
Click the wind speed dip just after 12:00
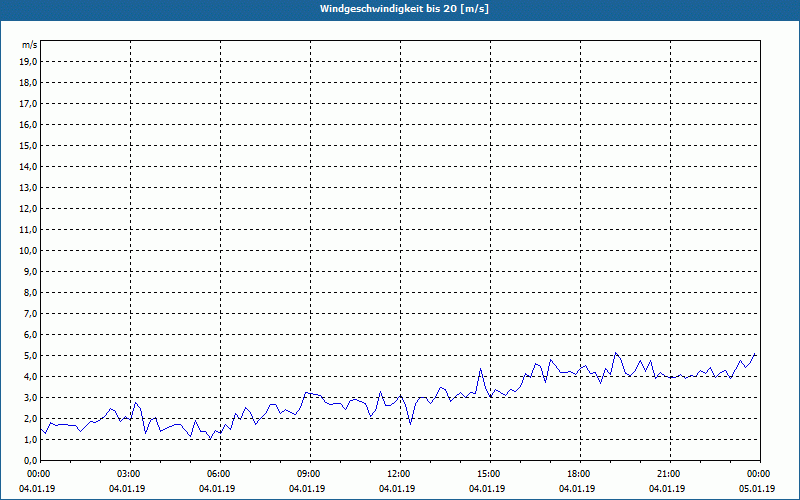[410, 423]
